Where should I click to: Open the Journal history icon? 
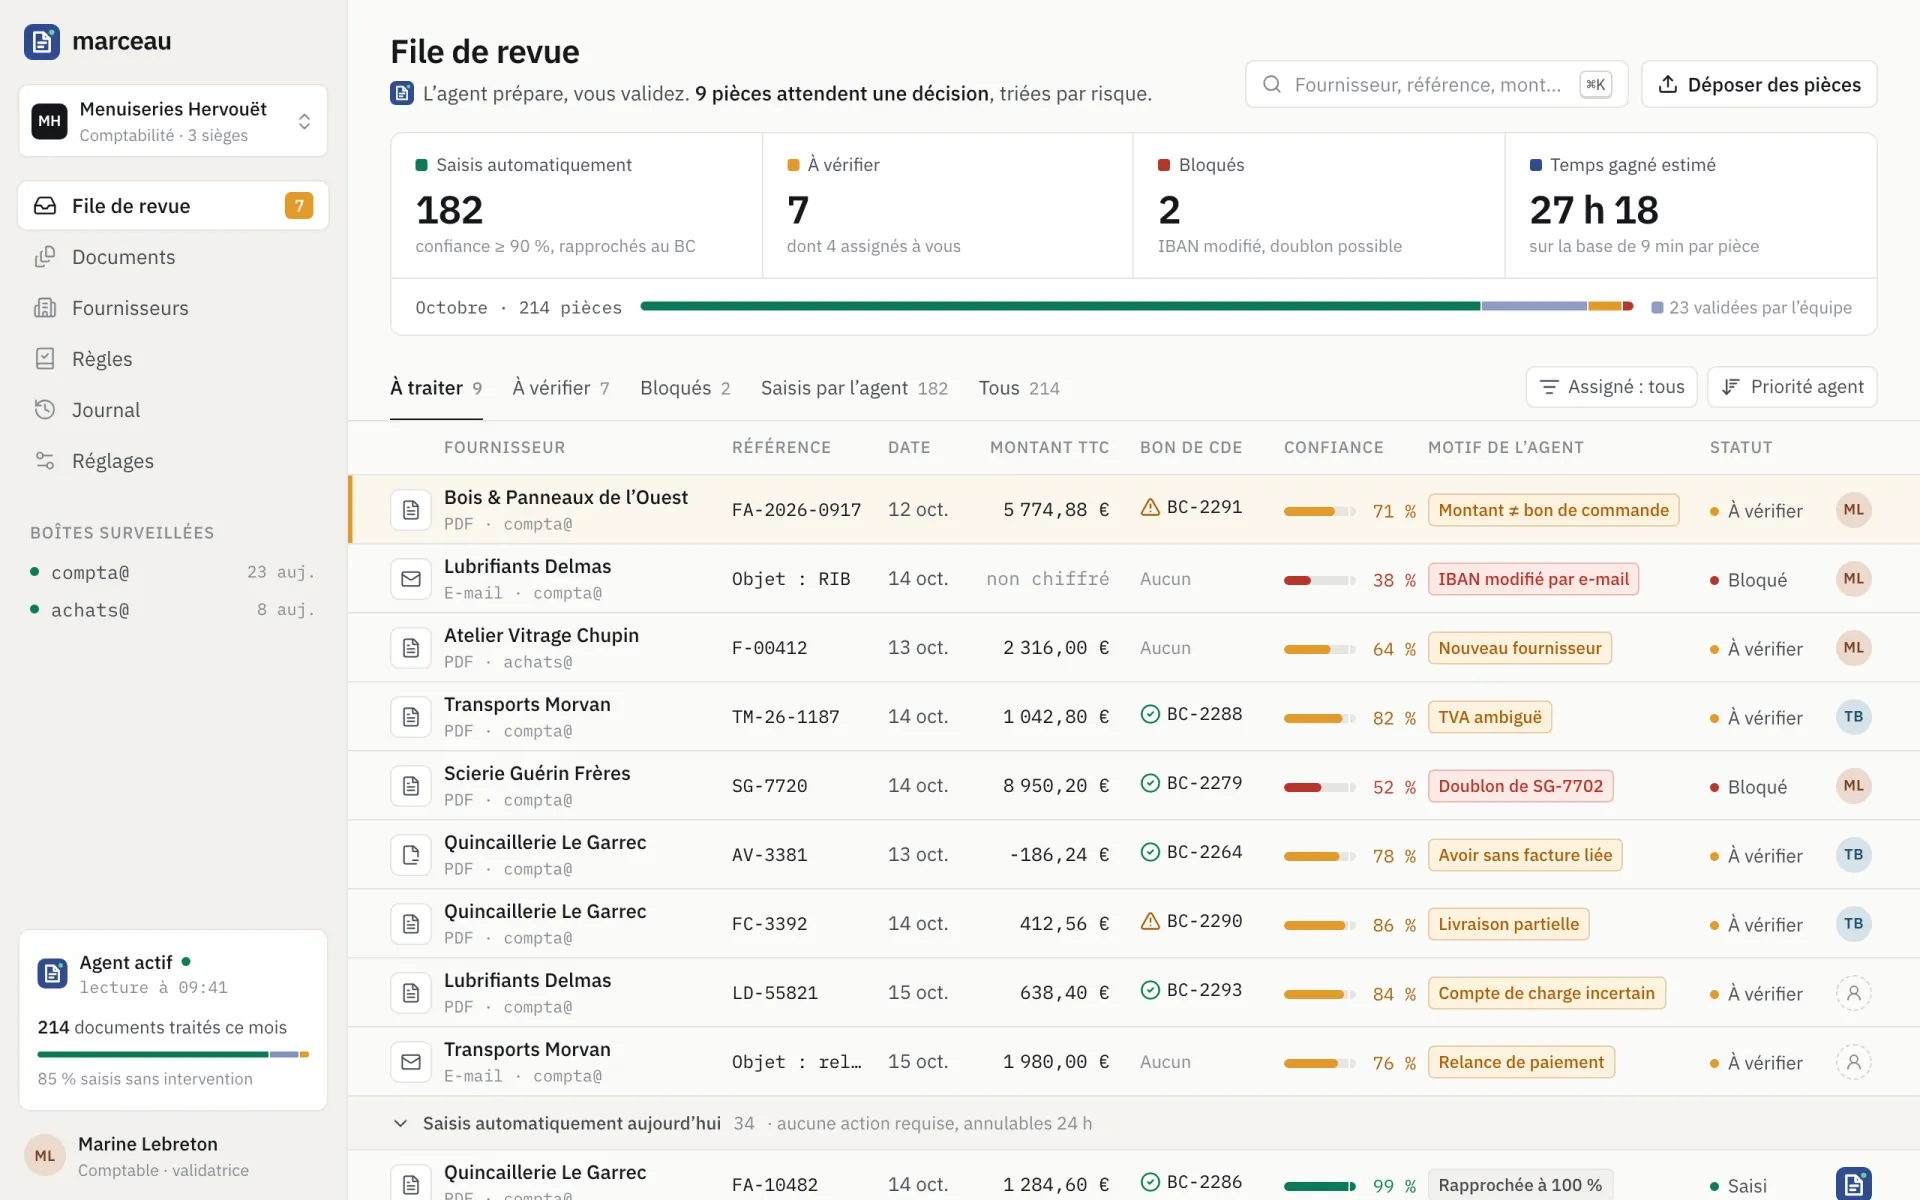point(45,410)
